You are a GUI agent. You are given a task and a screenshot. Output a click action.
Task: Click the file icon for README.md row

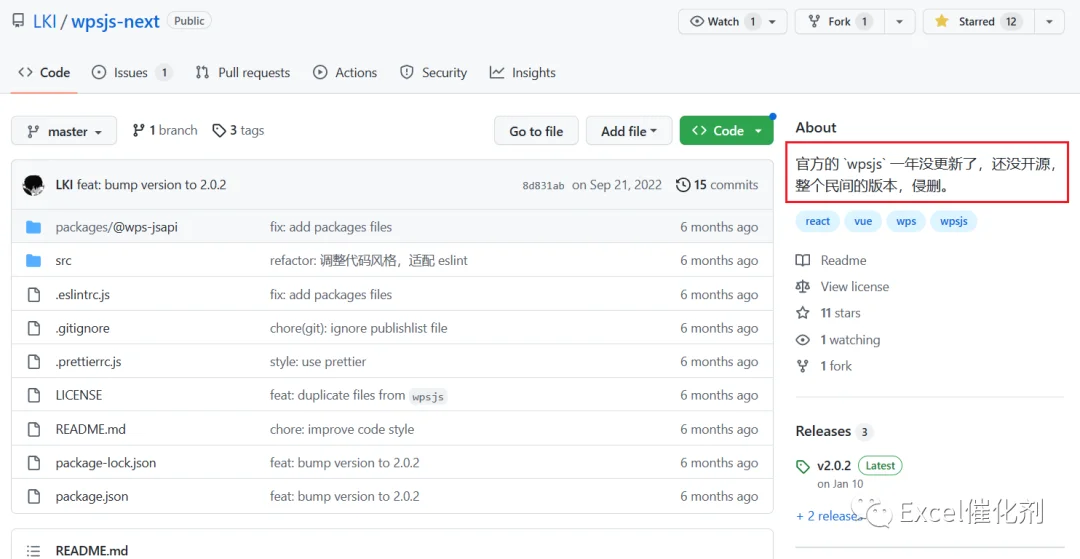point(33,429)
